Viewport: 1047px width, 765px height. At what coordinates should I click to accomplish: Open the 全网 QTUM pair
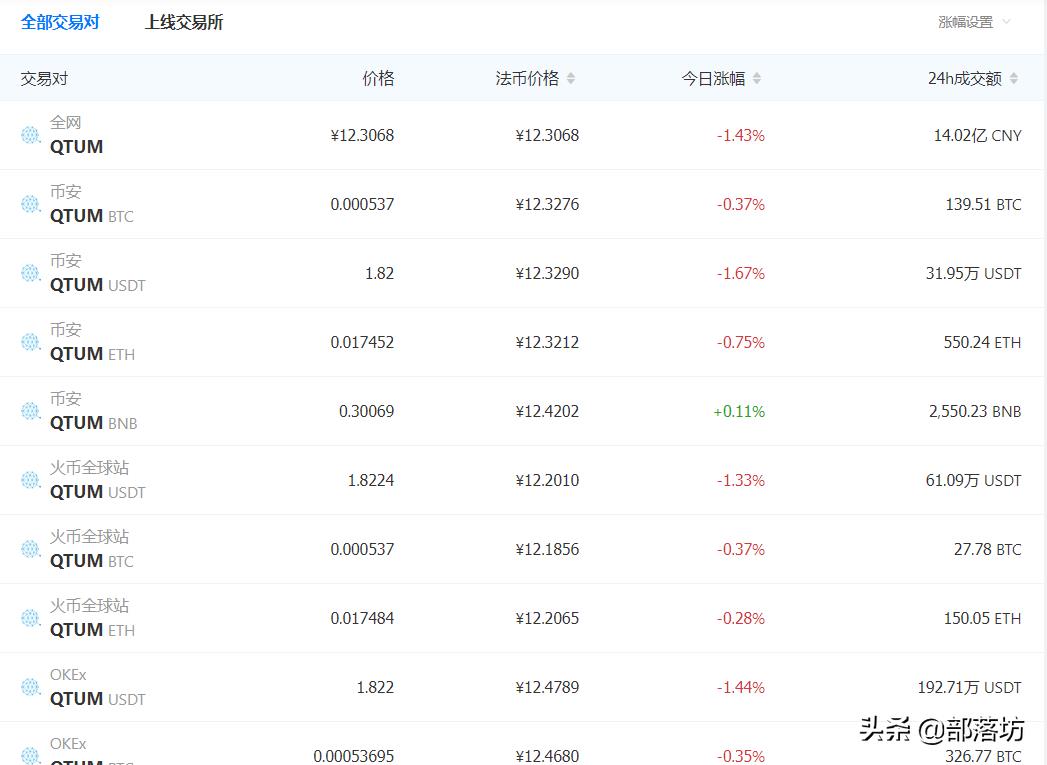(x=77, y=135)
